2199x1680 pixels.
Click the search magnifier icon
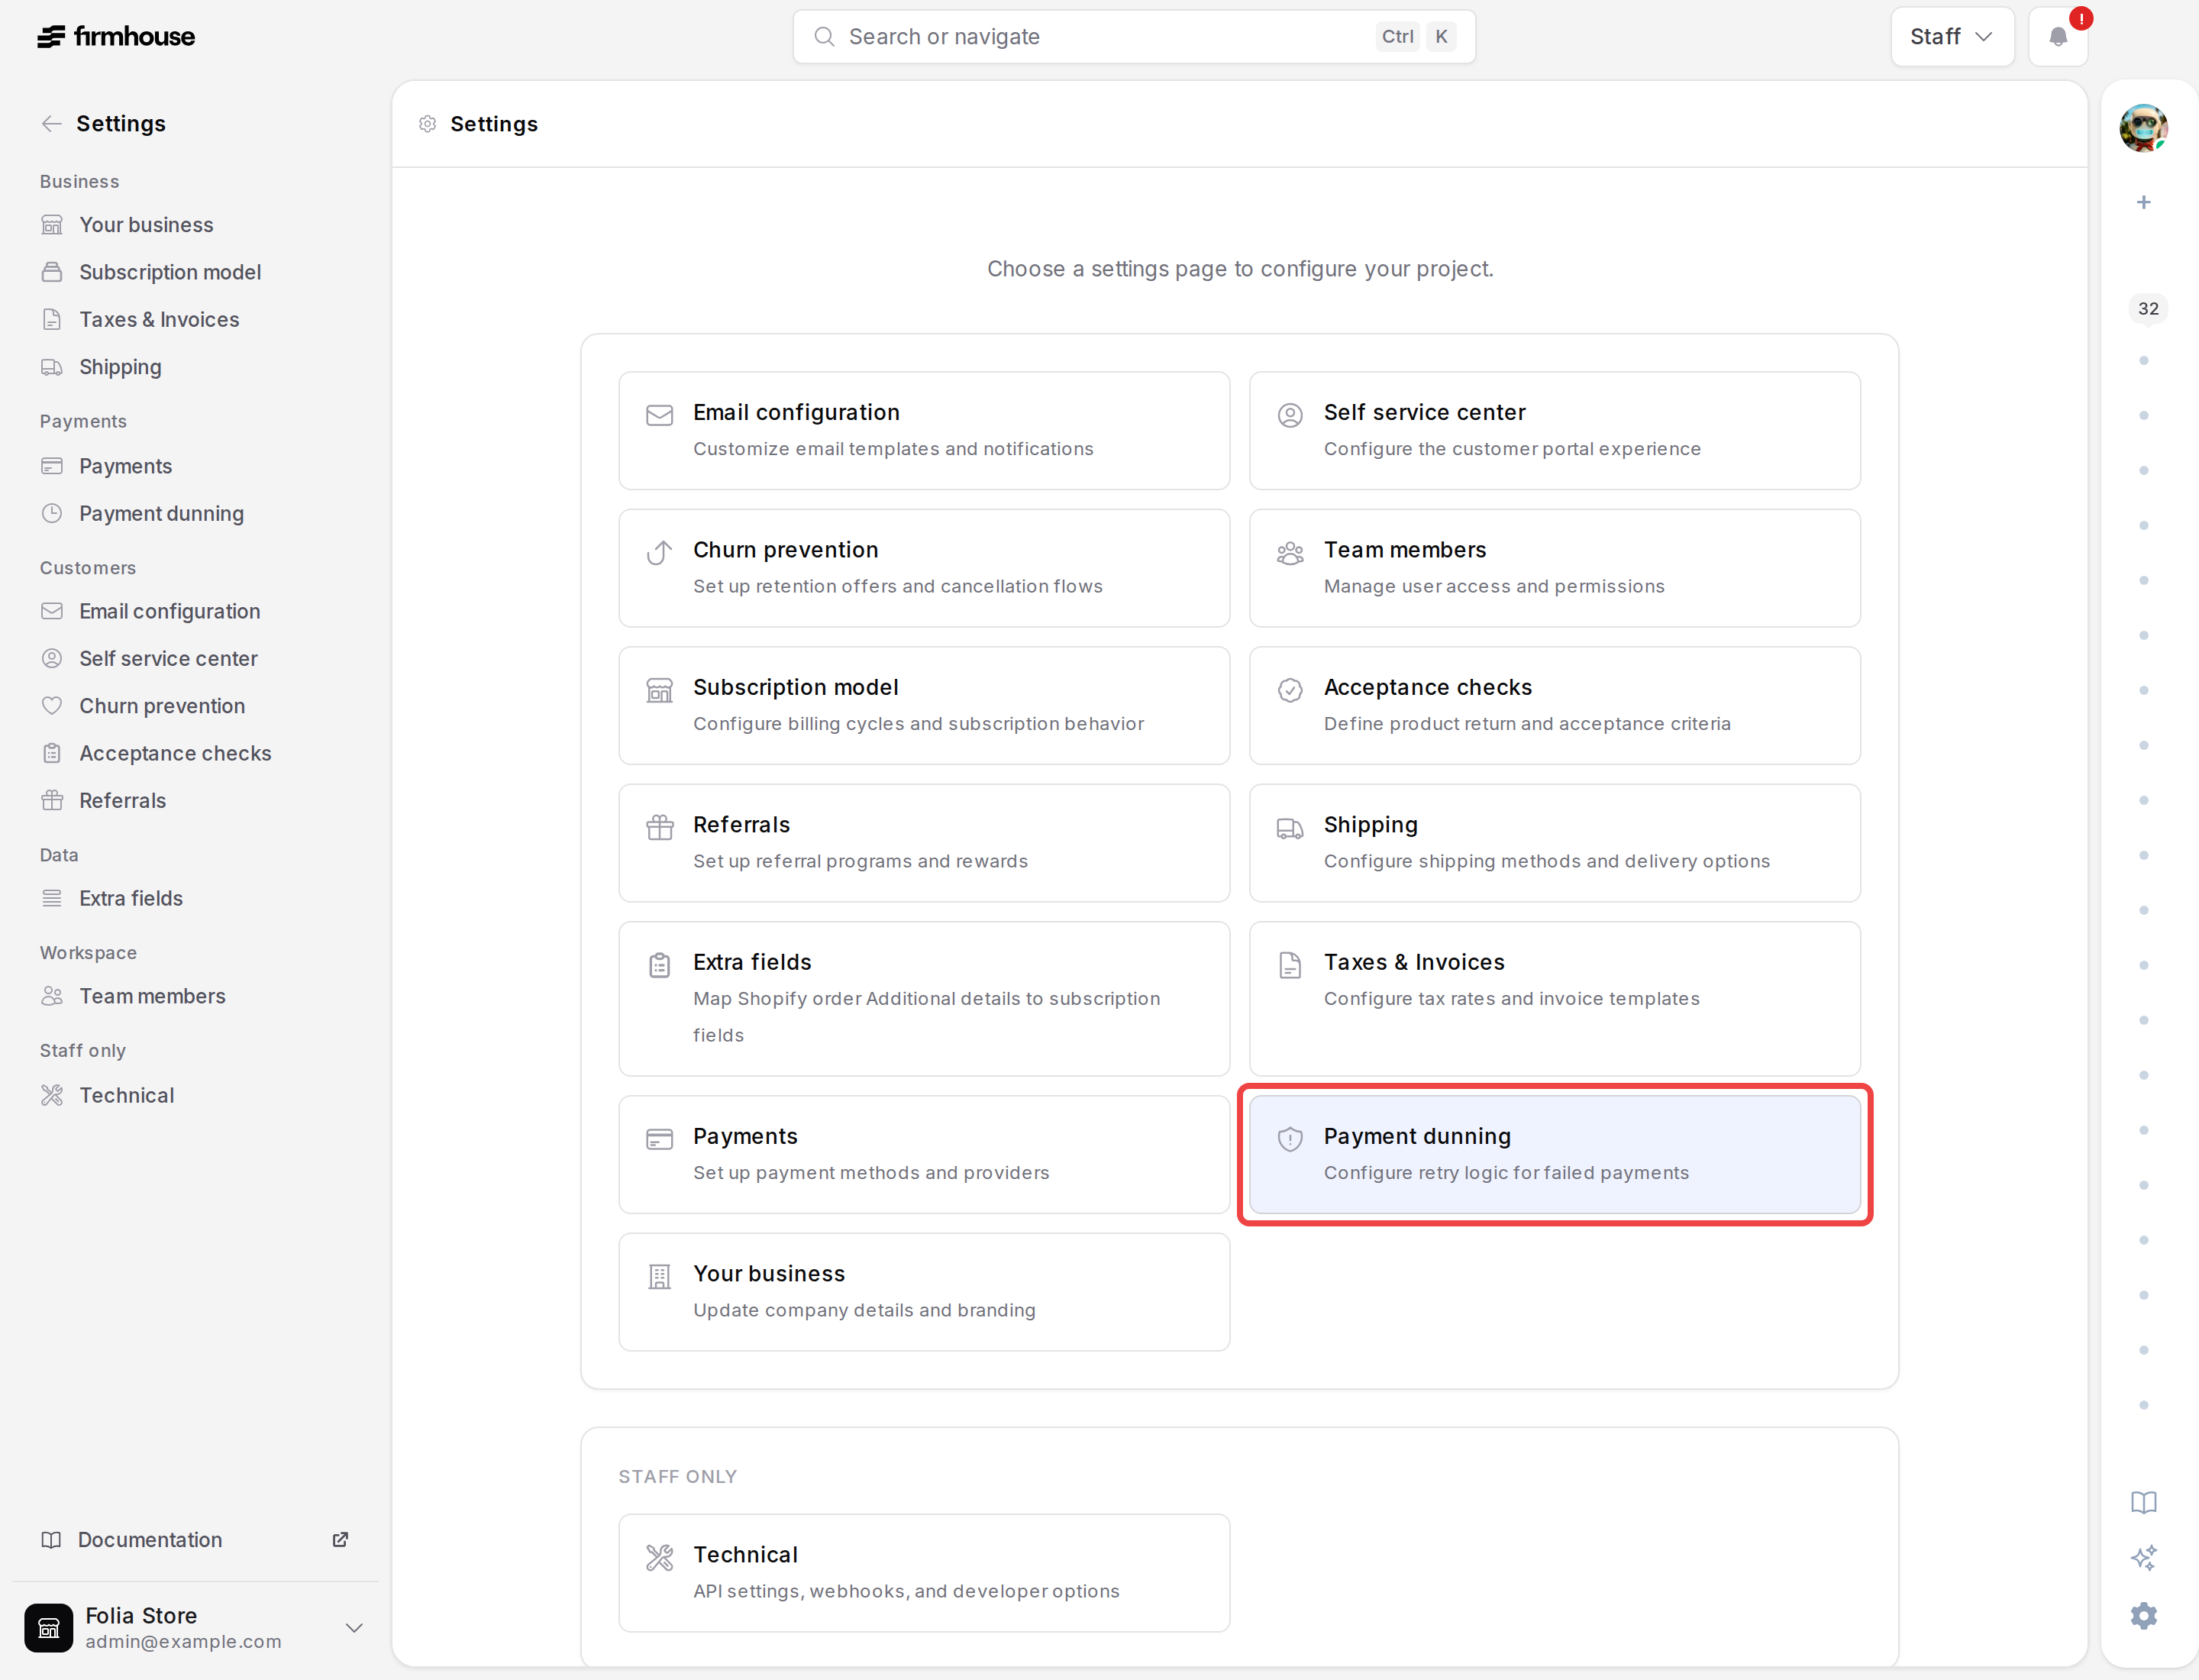point(824,37)
